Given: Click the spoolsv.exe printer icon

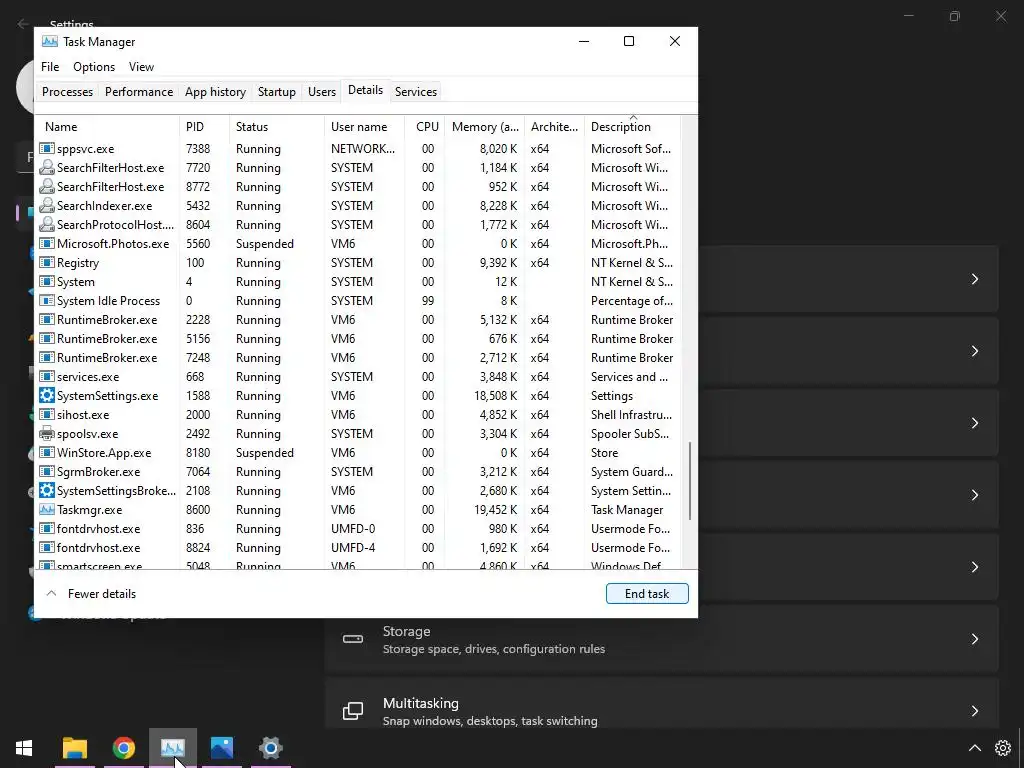Looking at the screenshot, I should pos(46,434).
